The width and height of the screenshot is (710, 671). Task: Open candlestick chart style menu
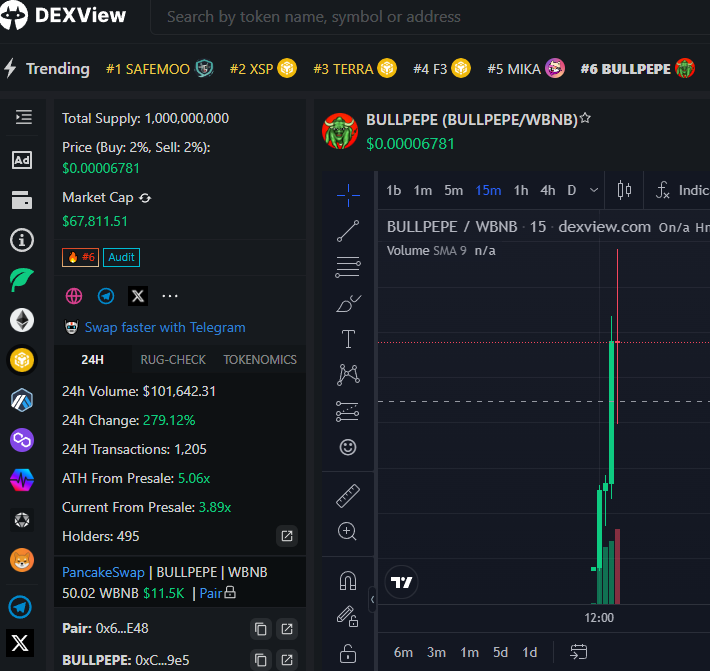(x=624, y=190)
